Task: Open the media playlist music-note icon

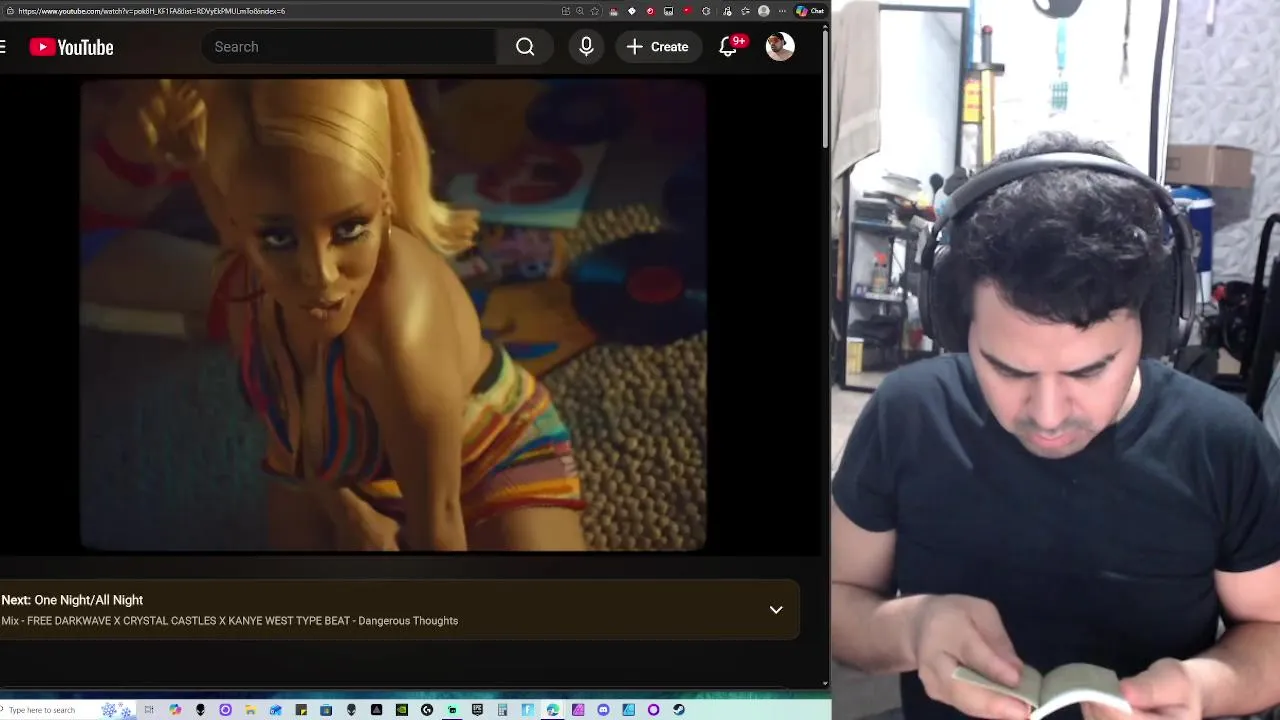Action: point(727,11)
